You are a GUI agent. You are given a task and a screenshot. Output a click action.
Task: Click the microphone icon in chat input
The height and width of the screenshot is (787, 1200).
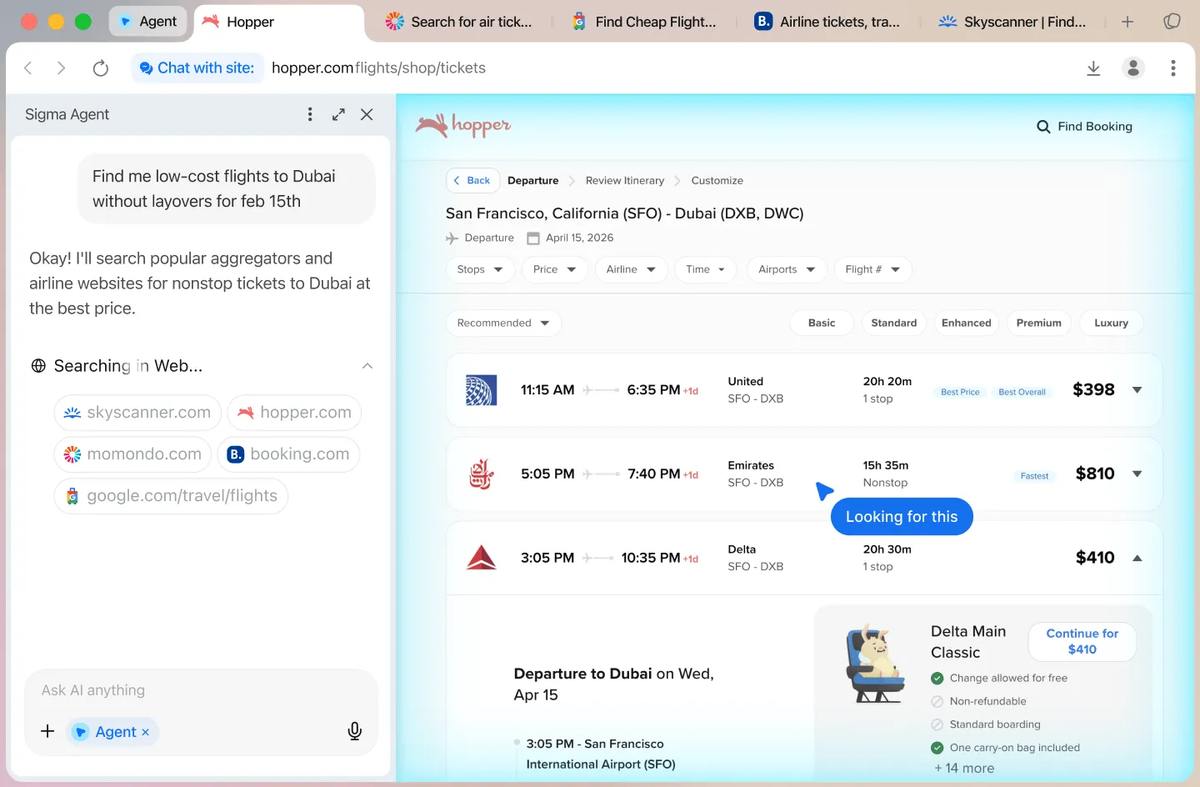(354, 732)
